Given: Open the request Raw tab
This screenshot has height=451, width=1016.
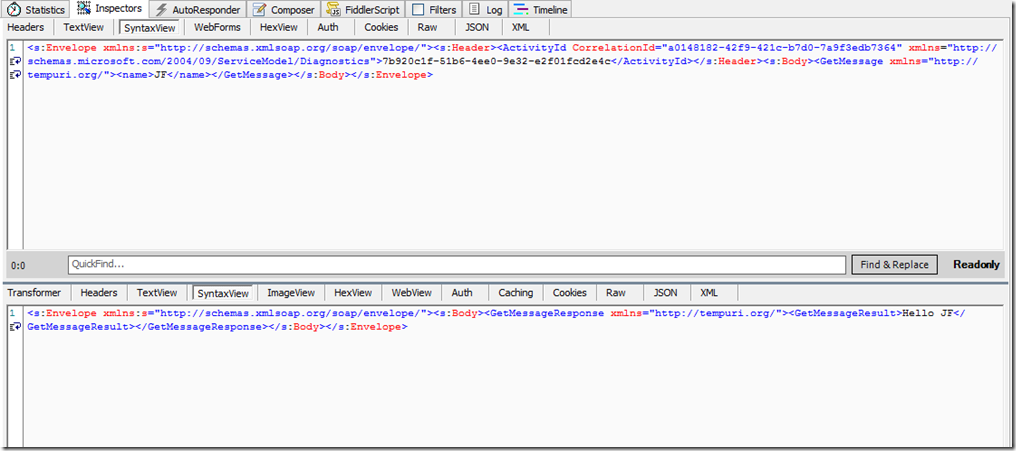Looking at the screenshot, I should coord(427,27).
